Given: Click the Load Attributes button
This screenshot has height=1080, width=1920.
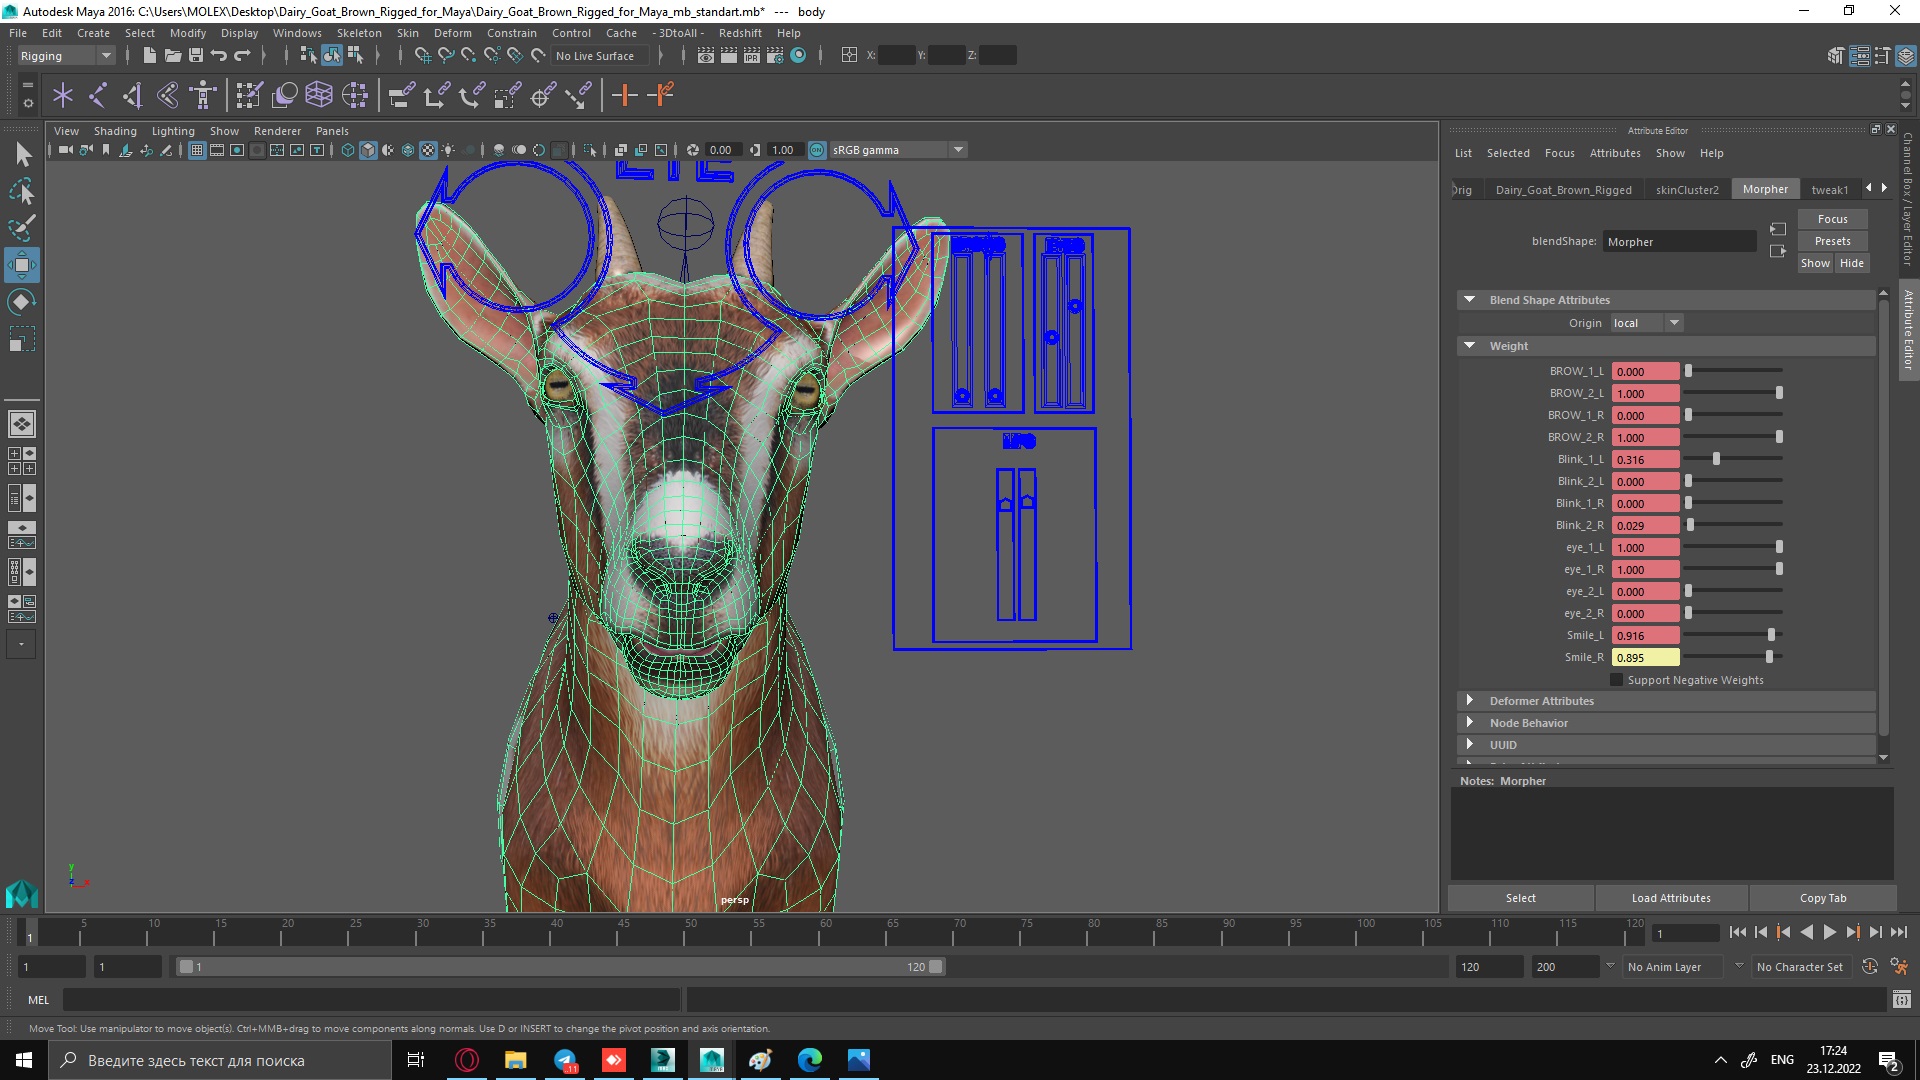Looking at the screenshot, I should 1671,898.
